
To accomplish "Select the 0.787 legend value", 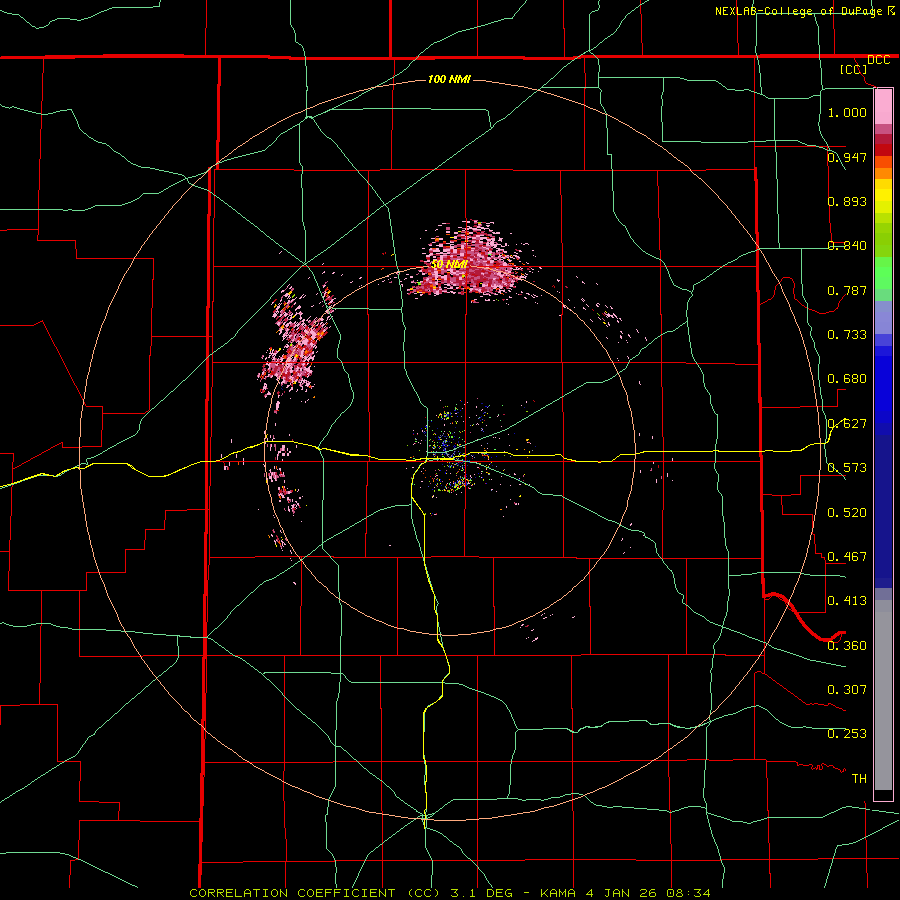I will coord(847,290).
